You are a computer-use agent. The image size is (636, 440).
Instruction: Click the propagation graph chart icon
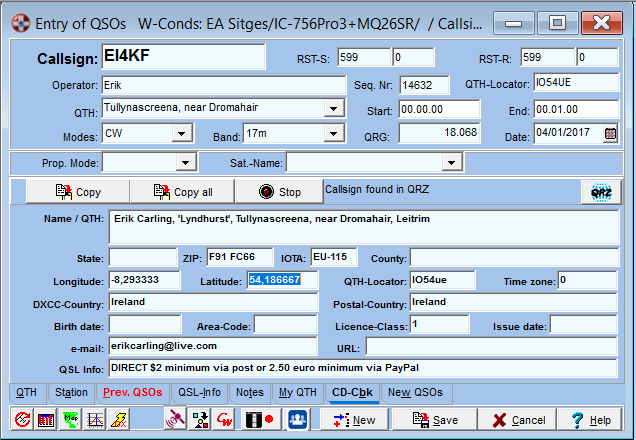94,420
